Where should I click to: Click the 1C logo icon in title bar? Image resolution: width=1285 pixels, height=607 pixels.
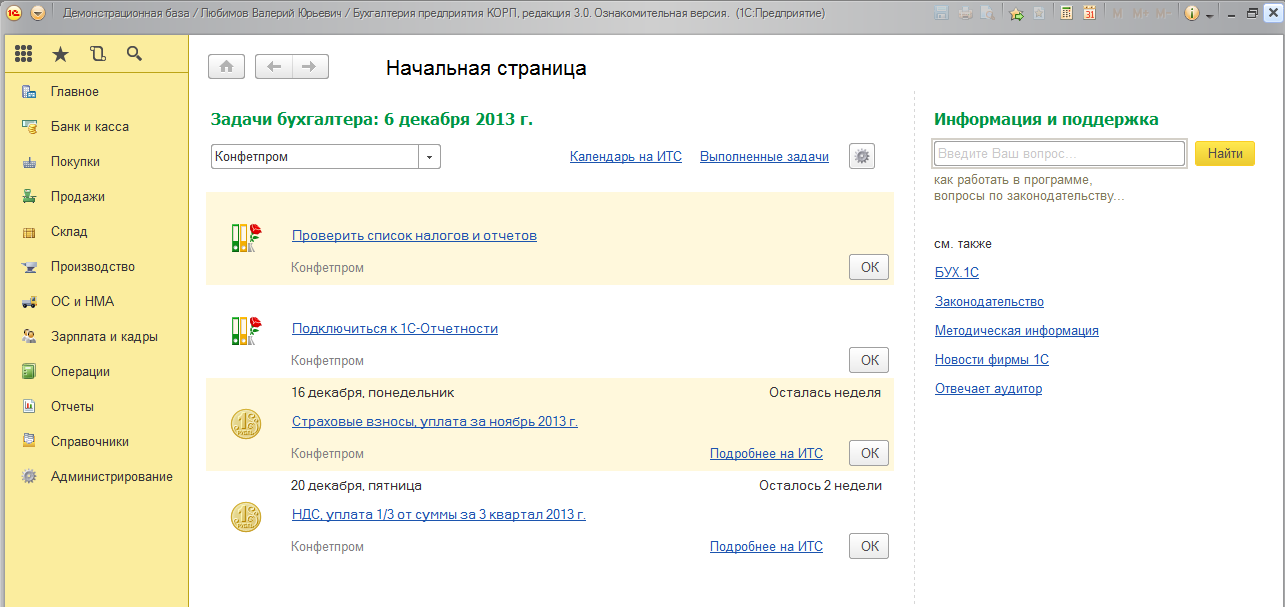pos(14,13)
